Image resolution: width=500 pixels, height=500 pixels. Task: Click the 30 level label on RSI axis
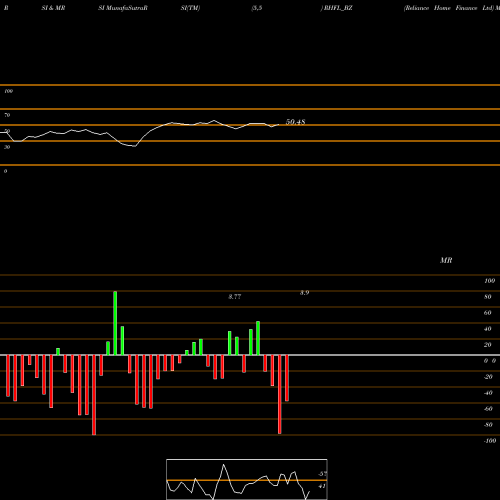click(x=7, y=147)
